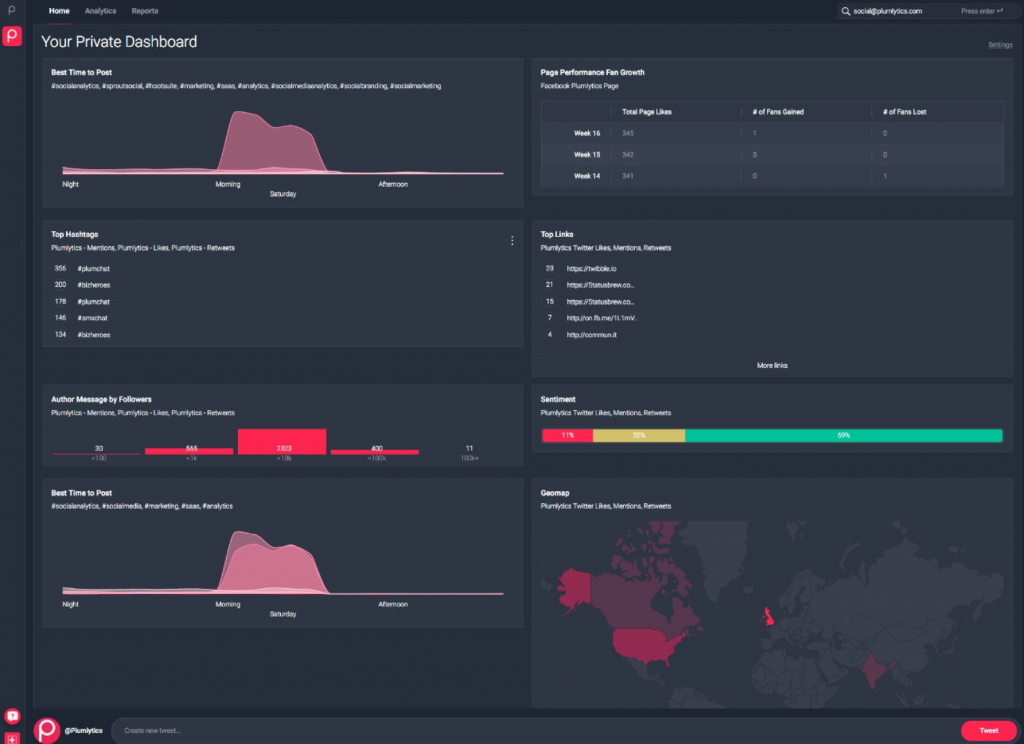Select #plumchat hashtag with 356 count

pos(93,268)
